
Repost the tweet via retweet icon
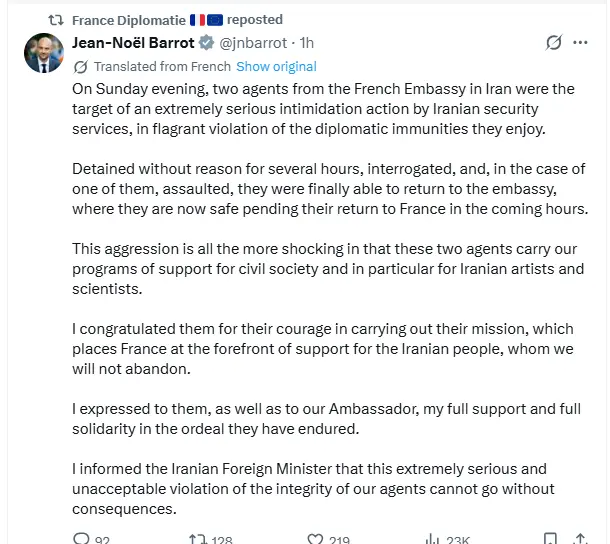(198, 539)
